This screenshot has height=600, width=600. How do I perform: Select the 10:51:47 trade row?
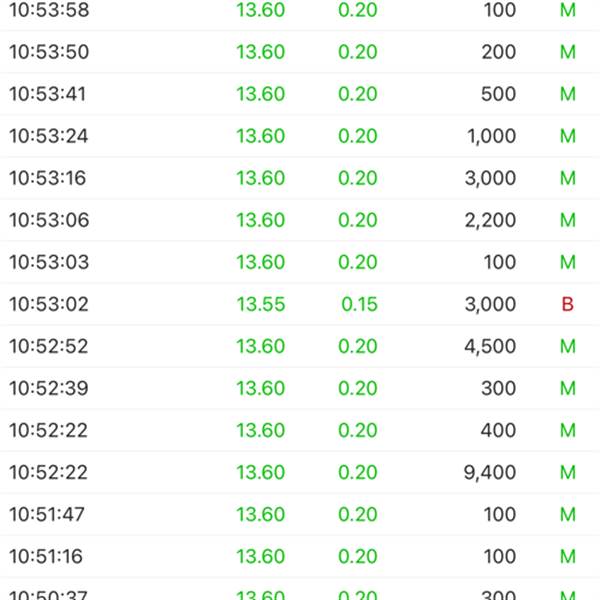(x=300, y=514)
